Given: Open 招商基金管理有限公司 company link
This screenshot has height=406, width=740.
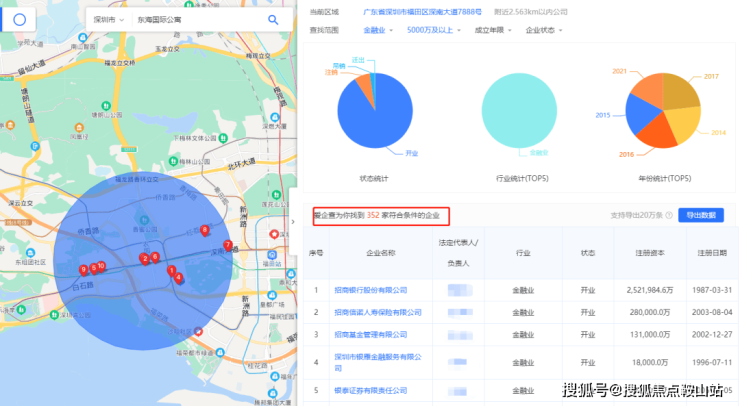Looking at the screenshot, I should (369, 334).
